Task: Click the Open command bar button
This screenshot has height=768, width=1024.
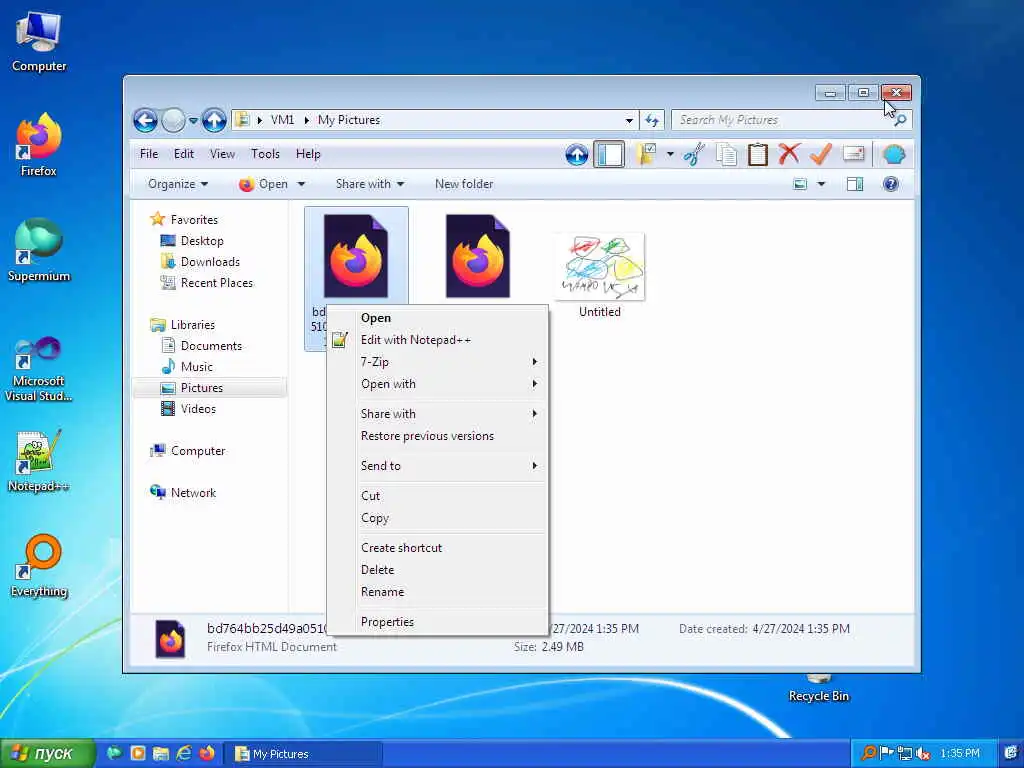Action: [x=264, y=184]
